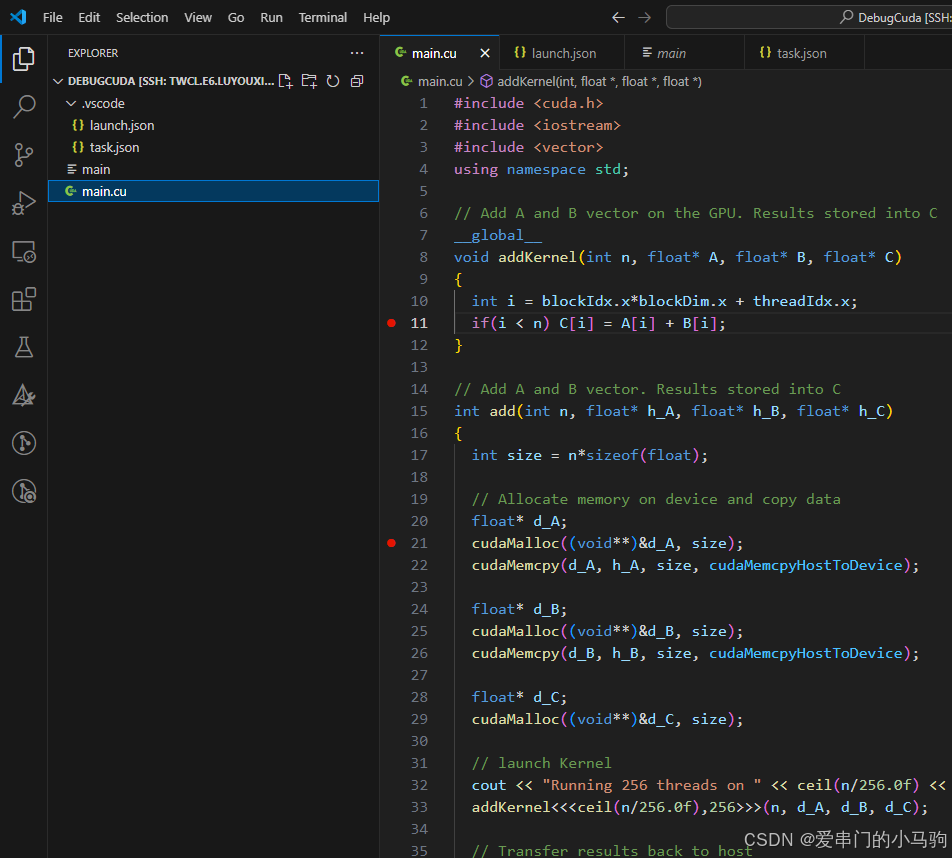
Task: Open the Search view in activity bar
Action: tap(24, 107)
